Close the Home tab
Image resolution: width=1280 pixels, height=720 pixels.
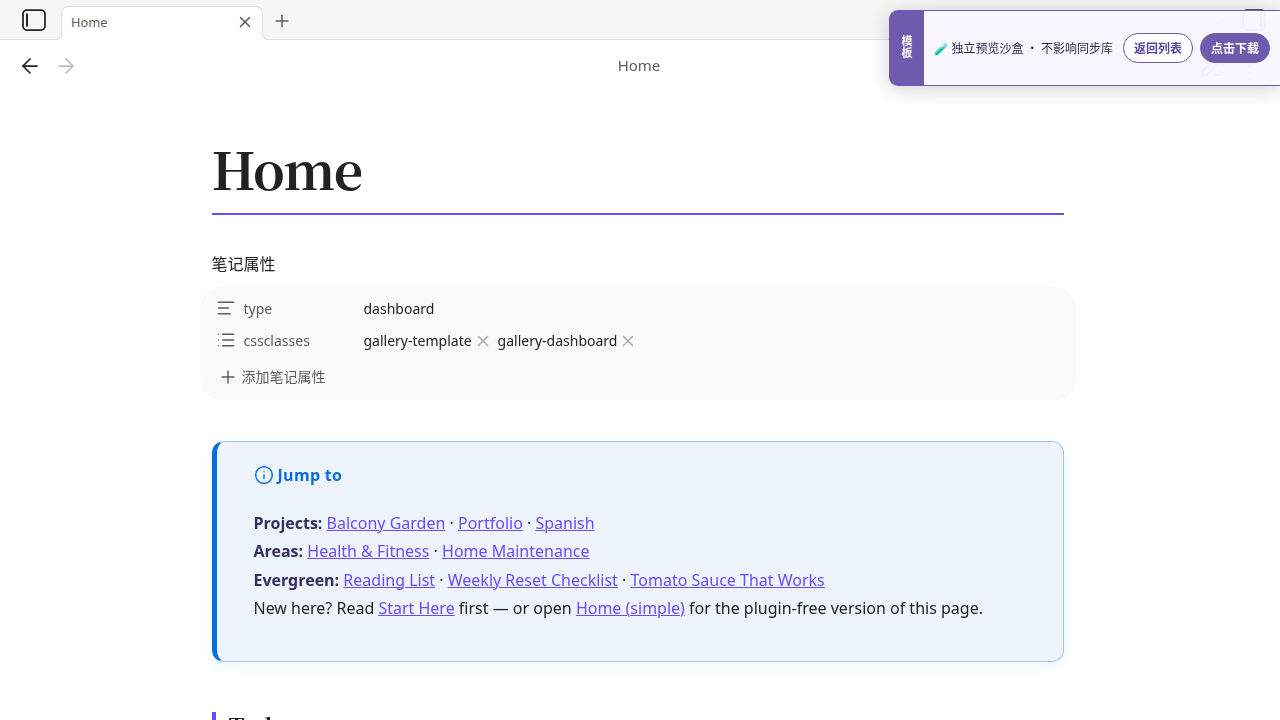245,22
